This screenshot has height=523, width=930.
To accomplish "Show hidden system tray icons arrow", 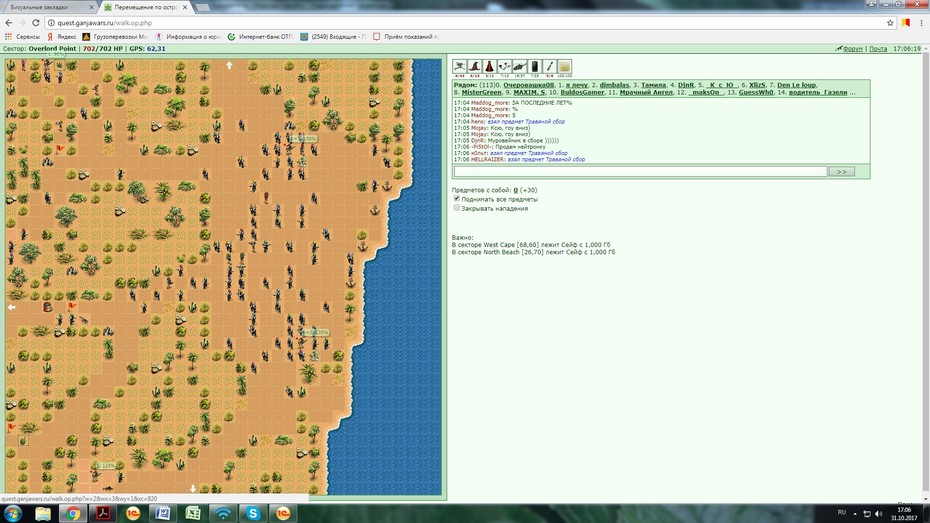I will click(855, 513).
